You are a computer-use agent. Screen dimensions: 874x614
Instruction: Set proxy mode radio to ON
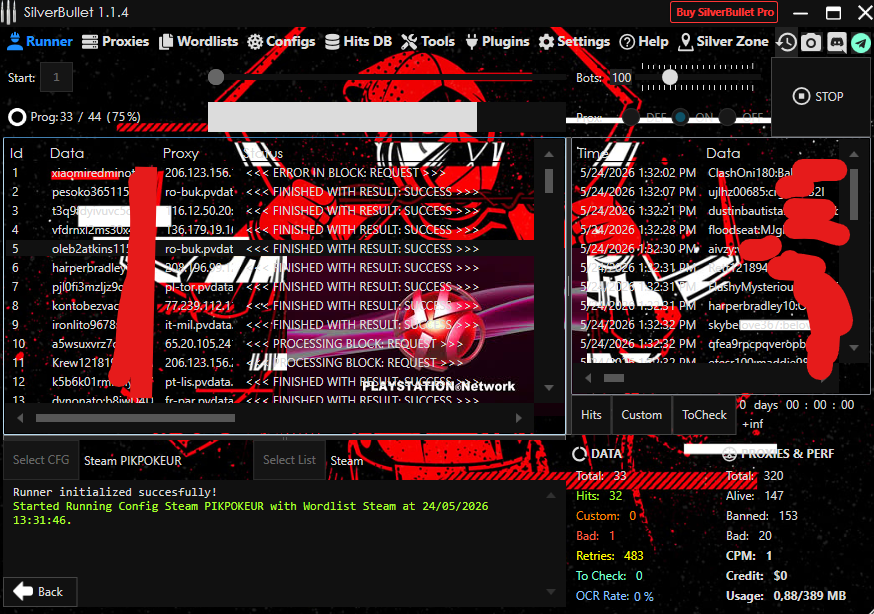tap(680, 117)
